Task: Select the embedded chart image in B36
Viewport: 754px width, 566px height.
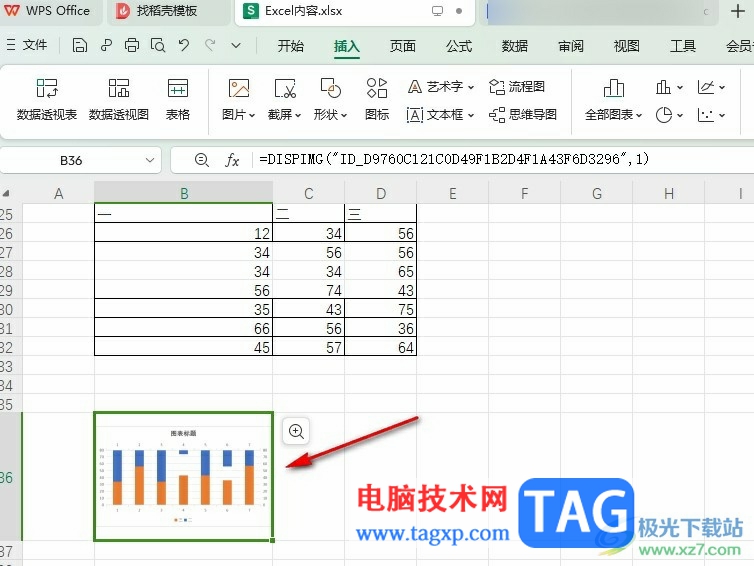Action: [184, 476]
